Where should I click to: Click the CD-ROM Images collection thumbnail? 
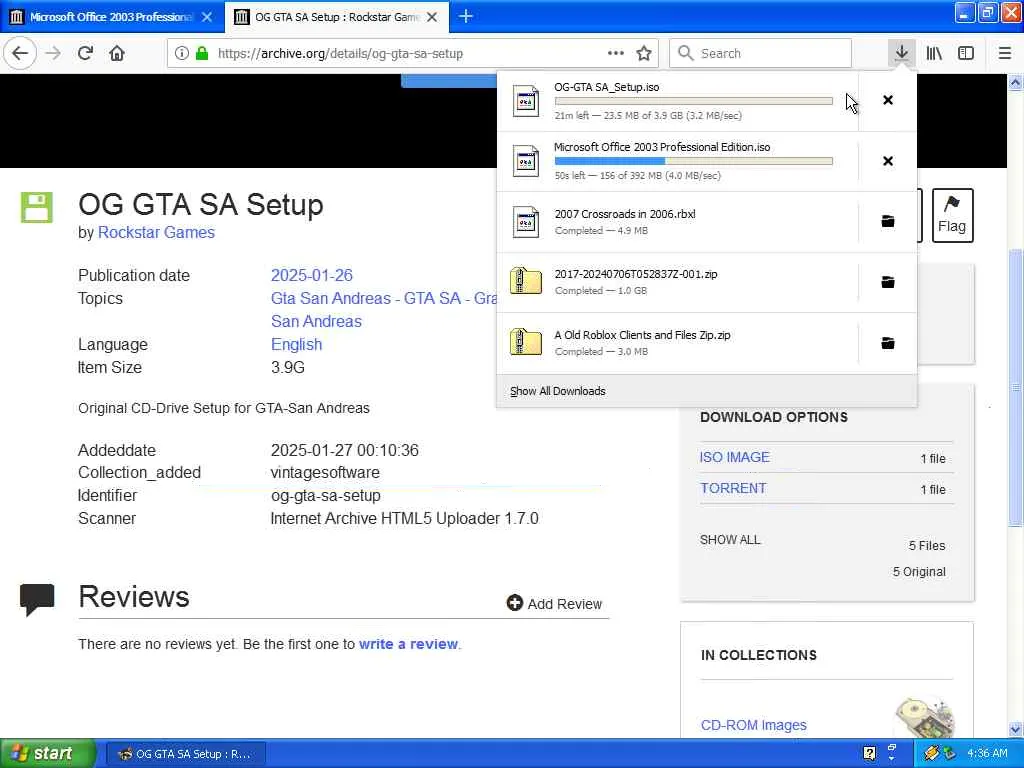(x=925, y=717)
